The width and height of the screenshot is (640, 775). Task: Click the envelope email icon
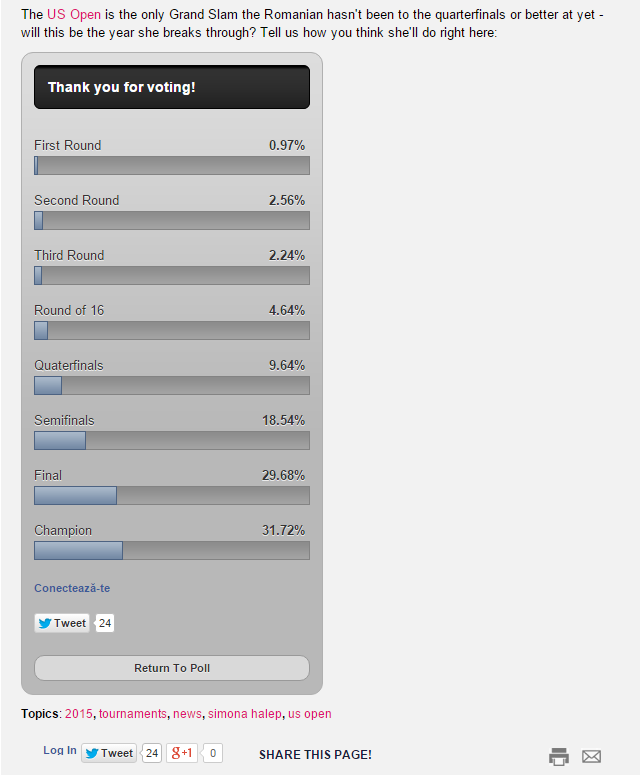click(591, 756)
